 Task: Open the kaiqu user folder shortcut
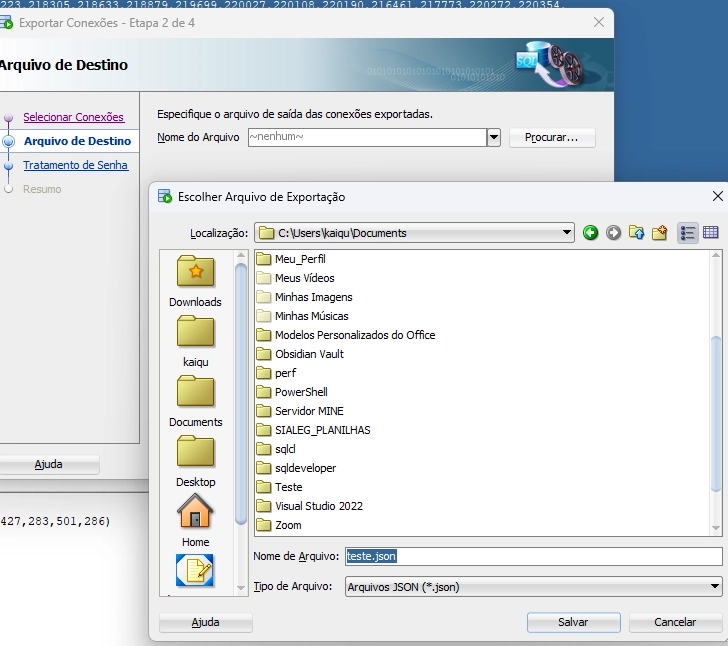pyautogui.click(x=195, y=342)
